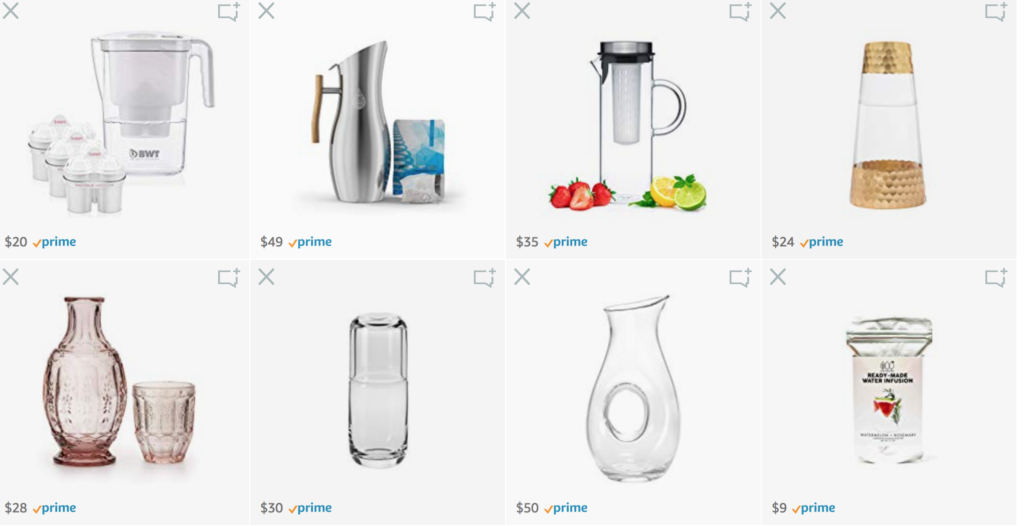The width and height of the screenshot is (1024, 526).
Task: Add comment to glass decanter with hole
Action: click(741, 278)
